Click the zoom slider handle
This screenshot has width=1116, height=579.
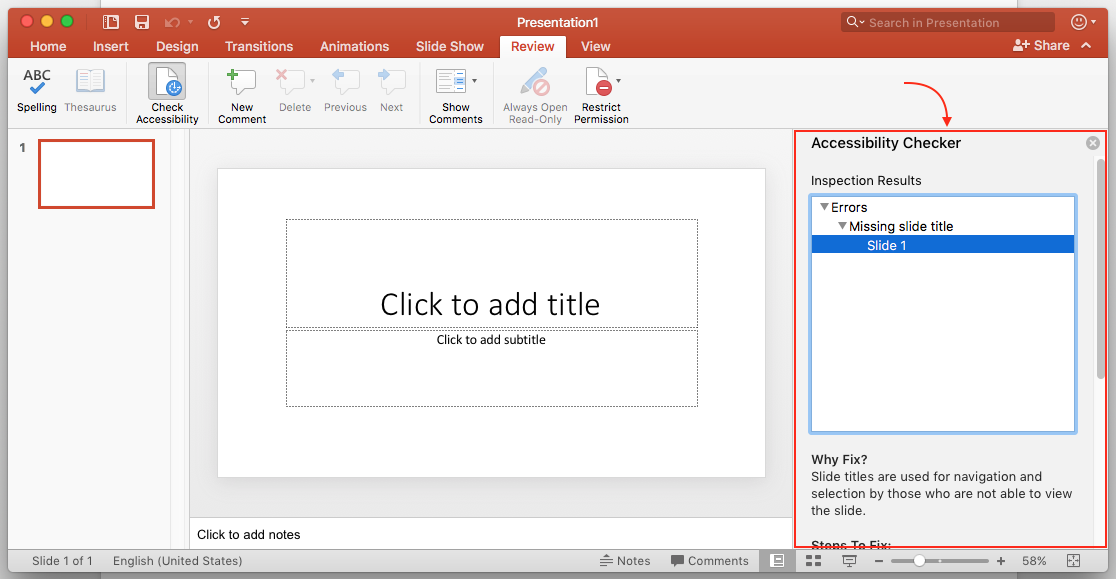(x=919, y=561)
